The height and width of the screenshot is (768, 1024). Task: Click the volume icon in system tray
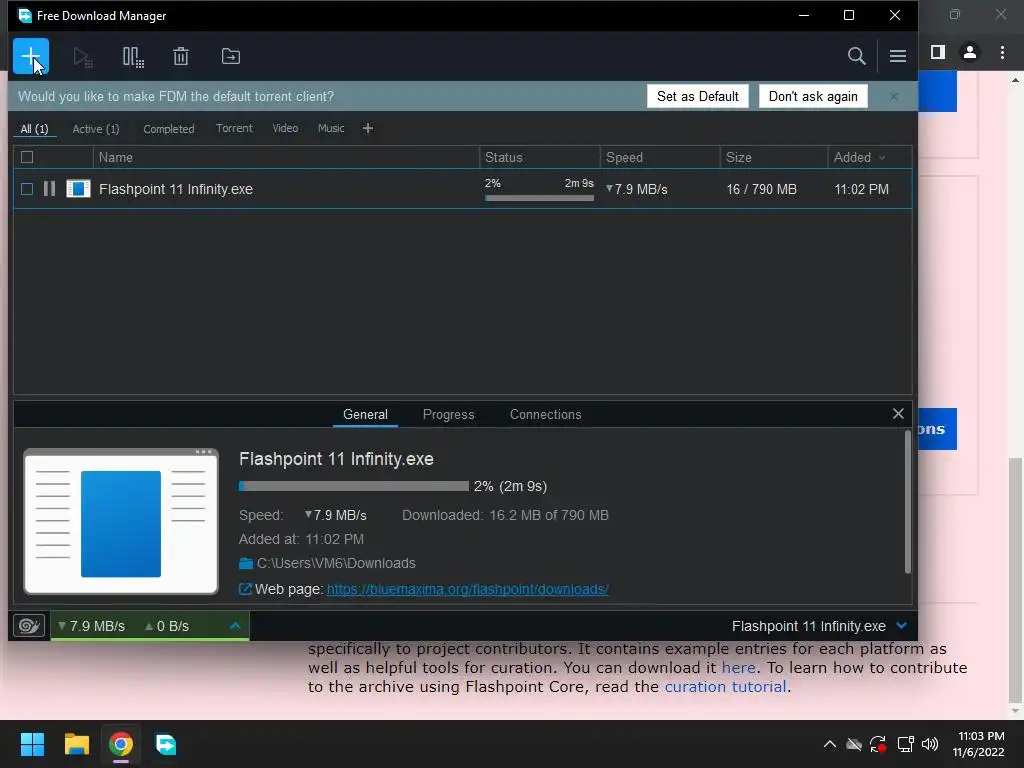pos(930,744)
